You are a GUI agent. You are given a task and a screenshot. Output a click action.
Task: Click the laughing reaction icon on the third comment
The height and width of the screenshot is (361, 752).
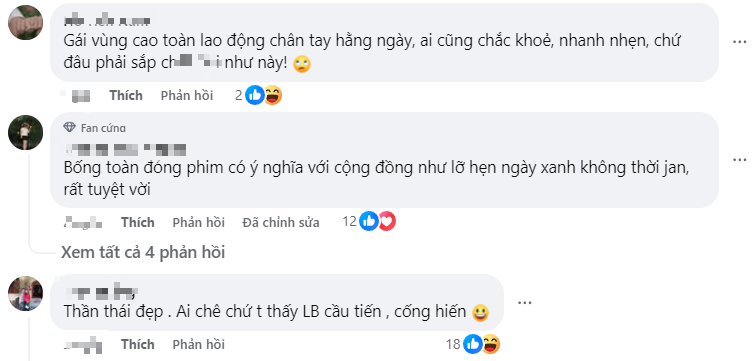(491, 344)
